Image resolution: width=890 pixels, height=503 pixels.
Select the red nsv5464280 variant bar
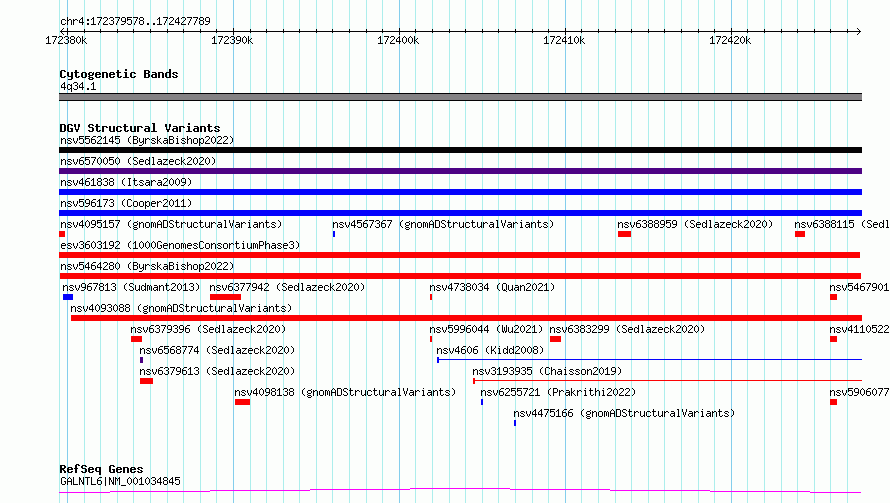pos(460,276)
